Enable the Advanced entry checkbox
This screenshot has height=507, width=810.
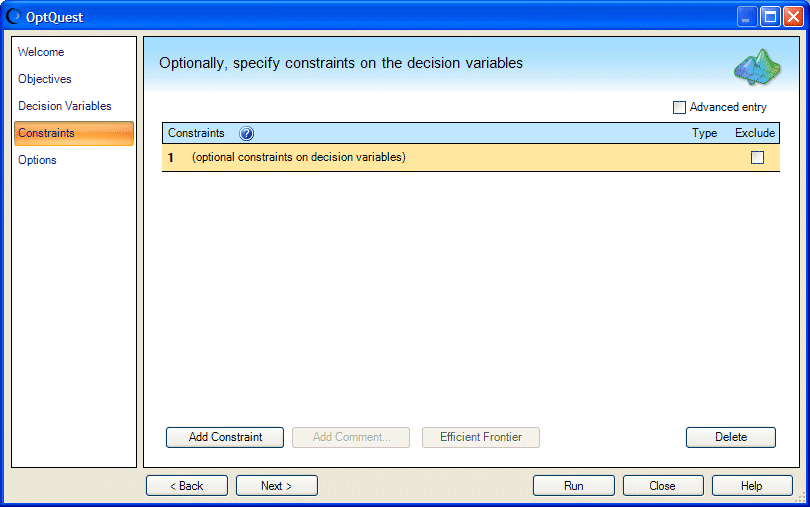pyautogui.click(x=679, y=107)
